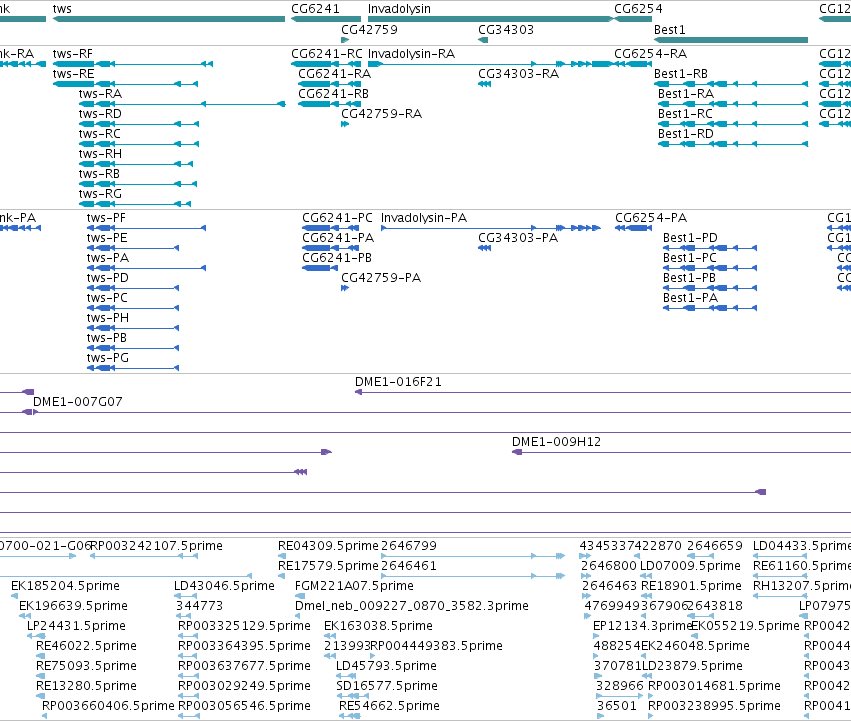Select protein tws-PC label
This screenshot has width=851, height=721.
click(107, 298)
